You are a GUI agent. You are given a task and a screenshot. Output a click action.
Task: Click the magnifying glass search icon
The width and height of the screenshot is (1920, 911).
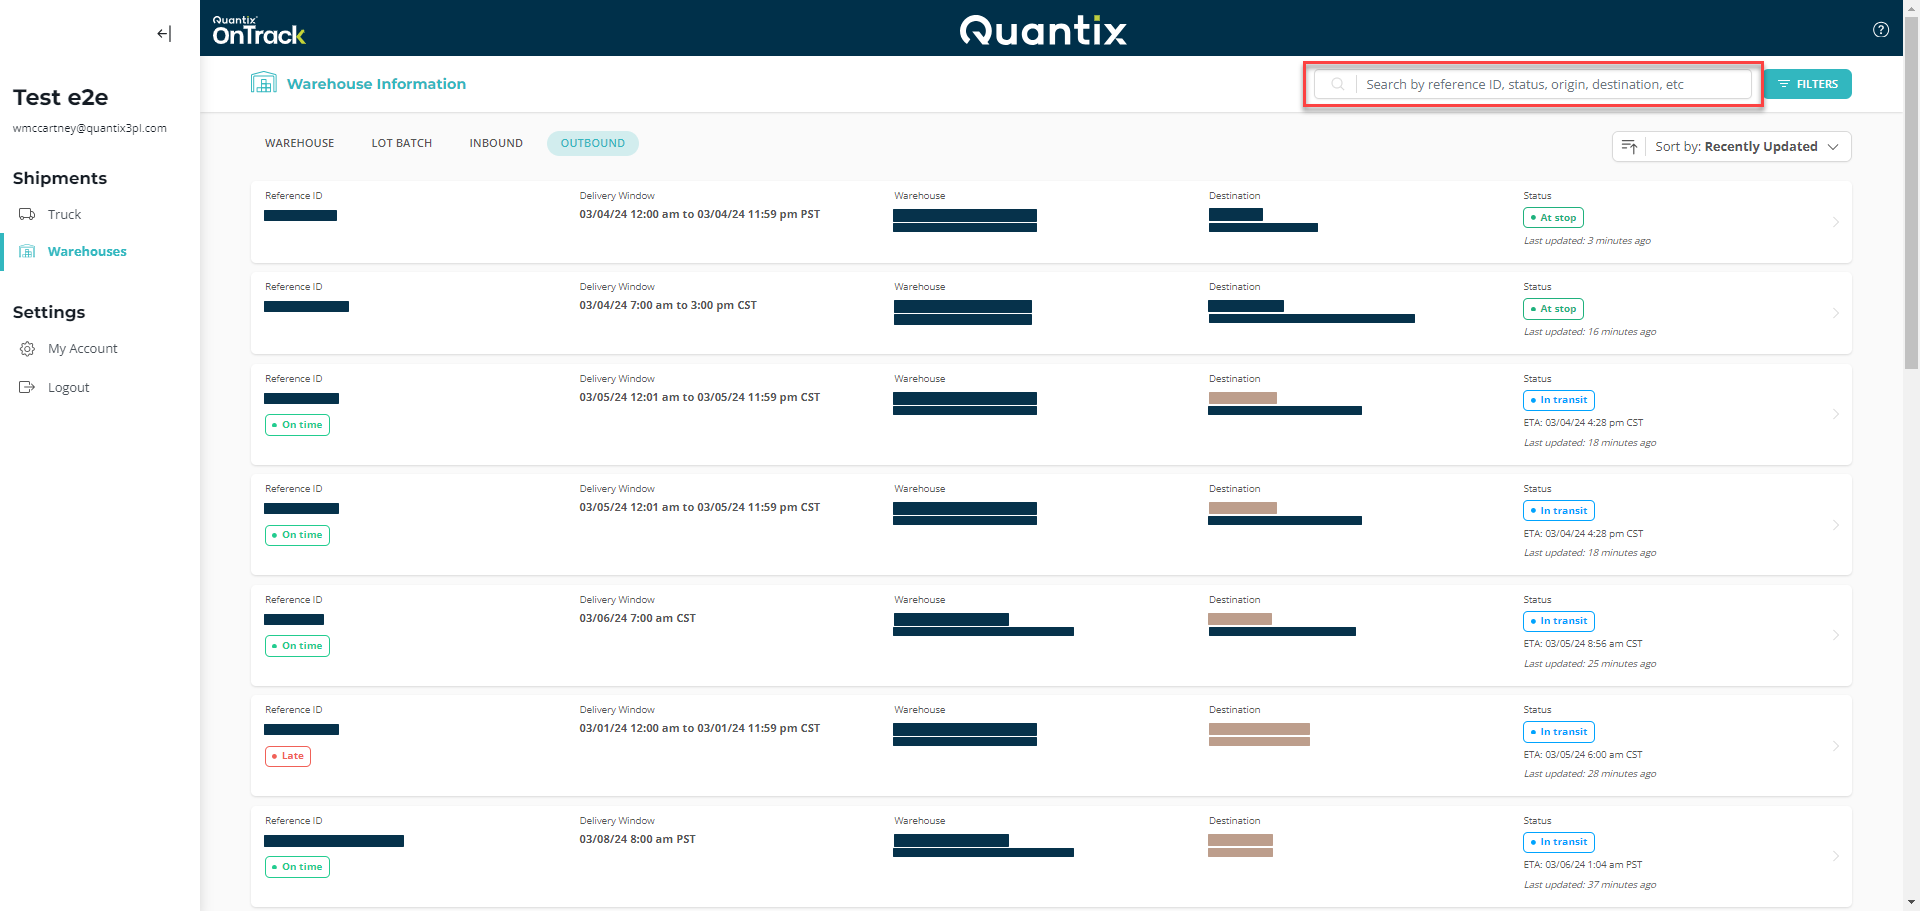(1337, 84)
